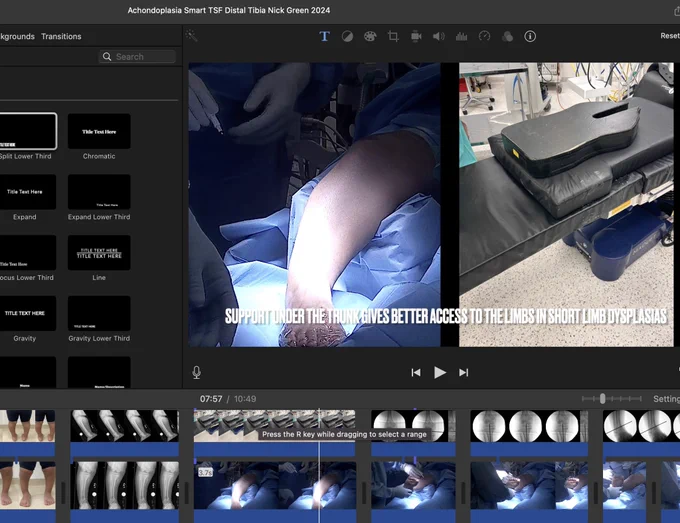This screenshot has width=680, height=523.
Task: Switch to the Transitions tab
Action: [x=61, y=36]
